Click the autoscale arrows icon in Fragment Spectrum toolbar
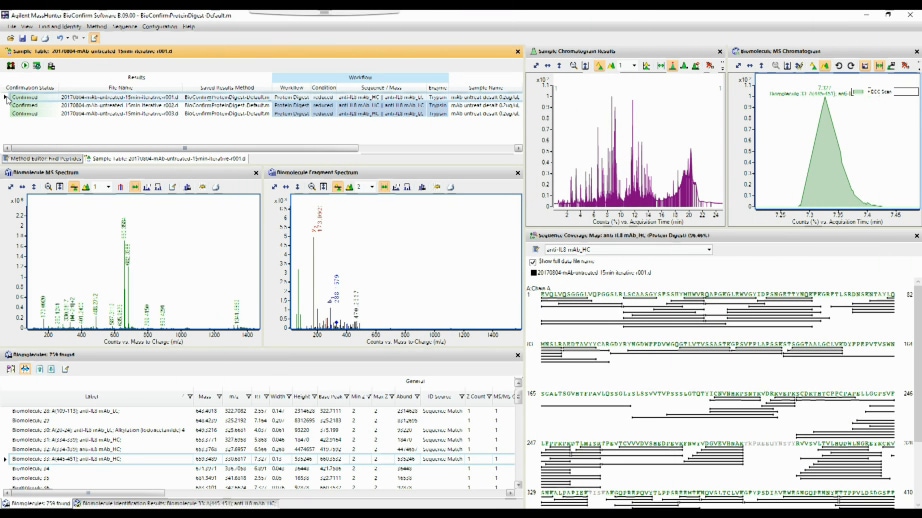The width and height of the screenshot is (922, 518). click(273, 187)
